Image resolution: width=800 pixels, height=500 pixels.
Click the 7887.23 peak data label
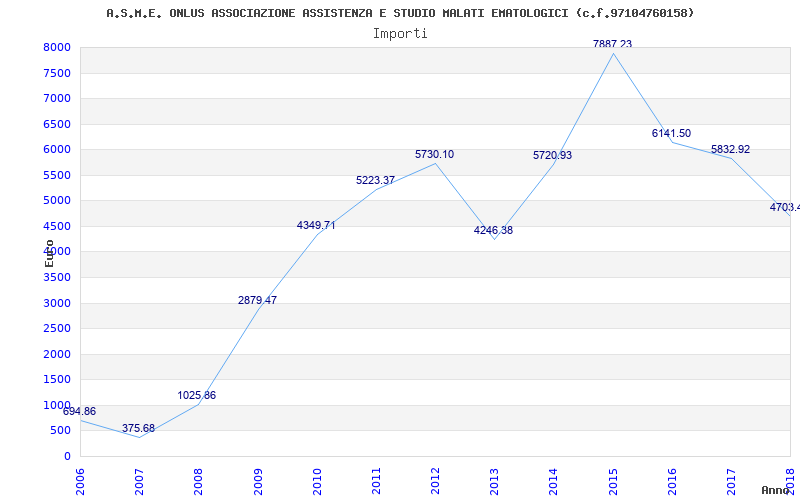[x=612, y=44]
